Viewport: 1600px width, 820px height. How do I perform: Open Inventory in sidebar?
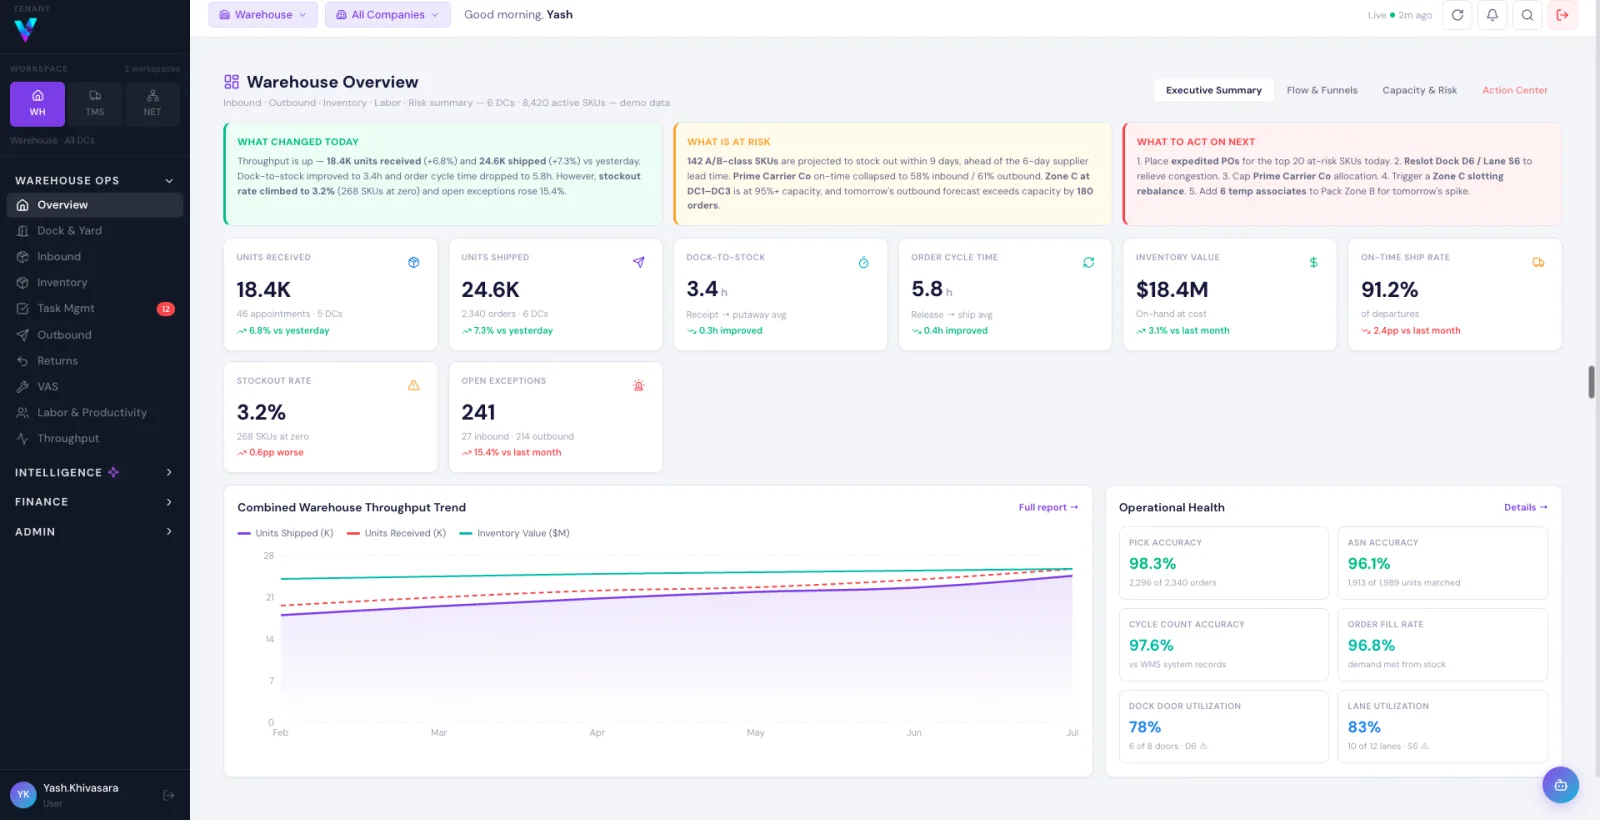(x=95, y=283)
